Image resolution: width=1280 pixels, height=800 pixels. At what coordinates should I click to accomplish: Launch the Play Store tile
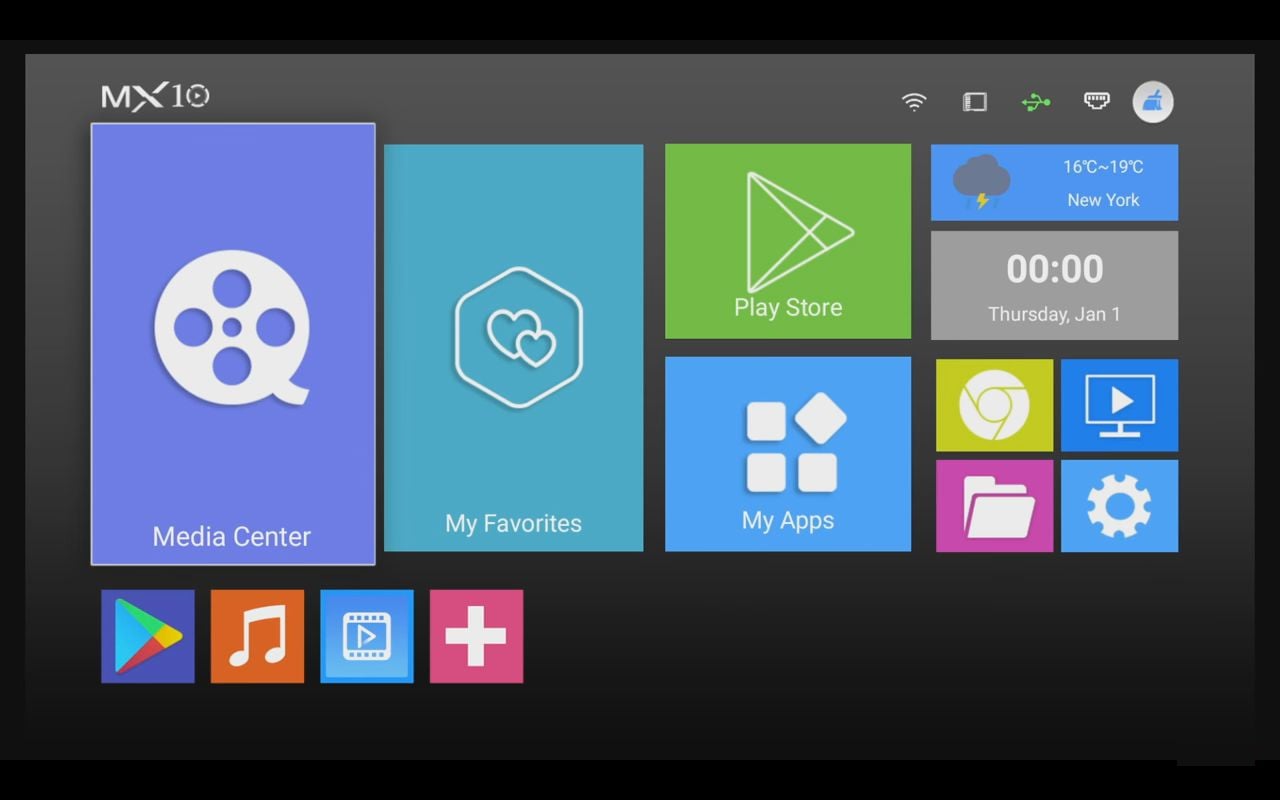click(x=788, y=241)
